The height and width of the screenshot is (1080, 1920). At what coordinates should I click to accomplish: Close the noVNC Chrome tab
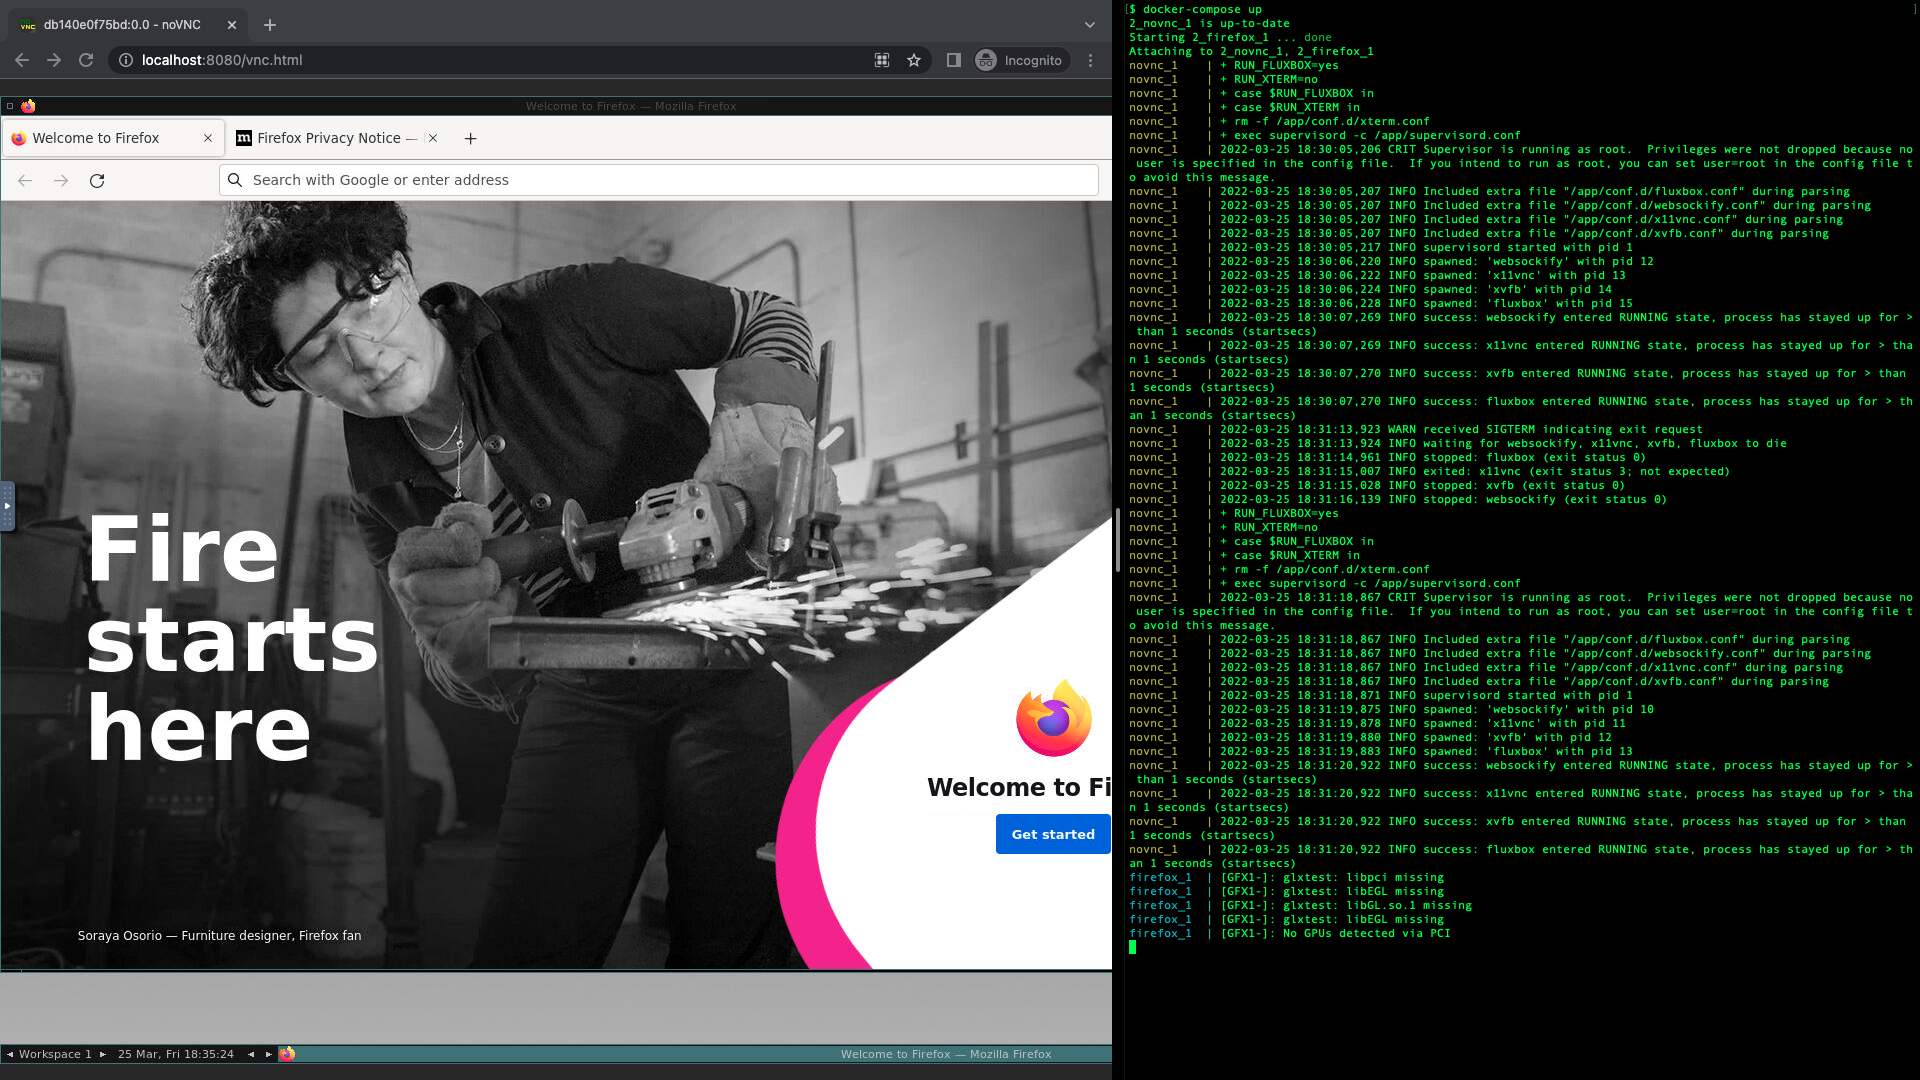tap(232, 25)
